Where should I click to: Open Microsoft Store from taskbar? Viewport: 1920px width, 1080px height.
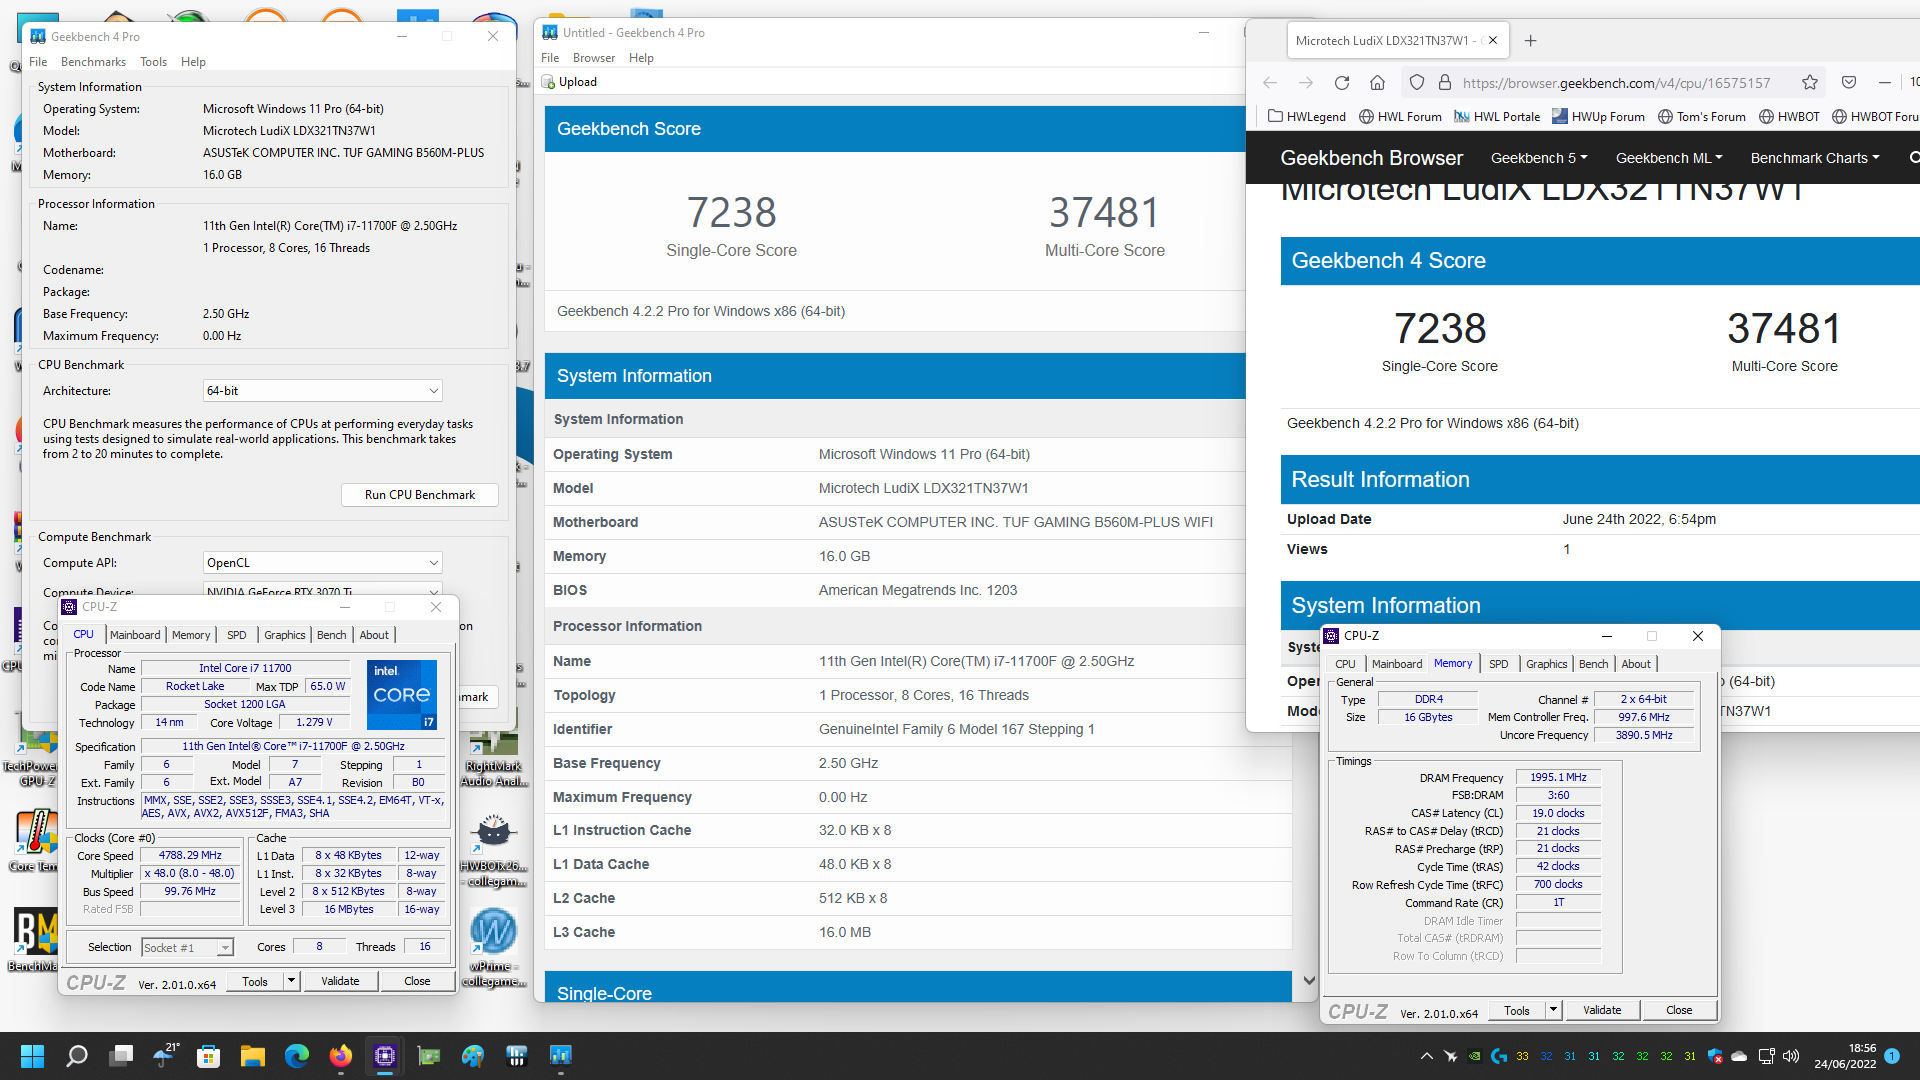click(x=208, y=1056)
